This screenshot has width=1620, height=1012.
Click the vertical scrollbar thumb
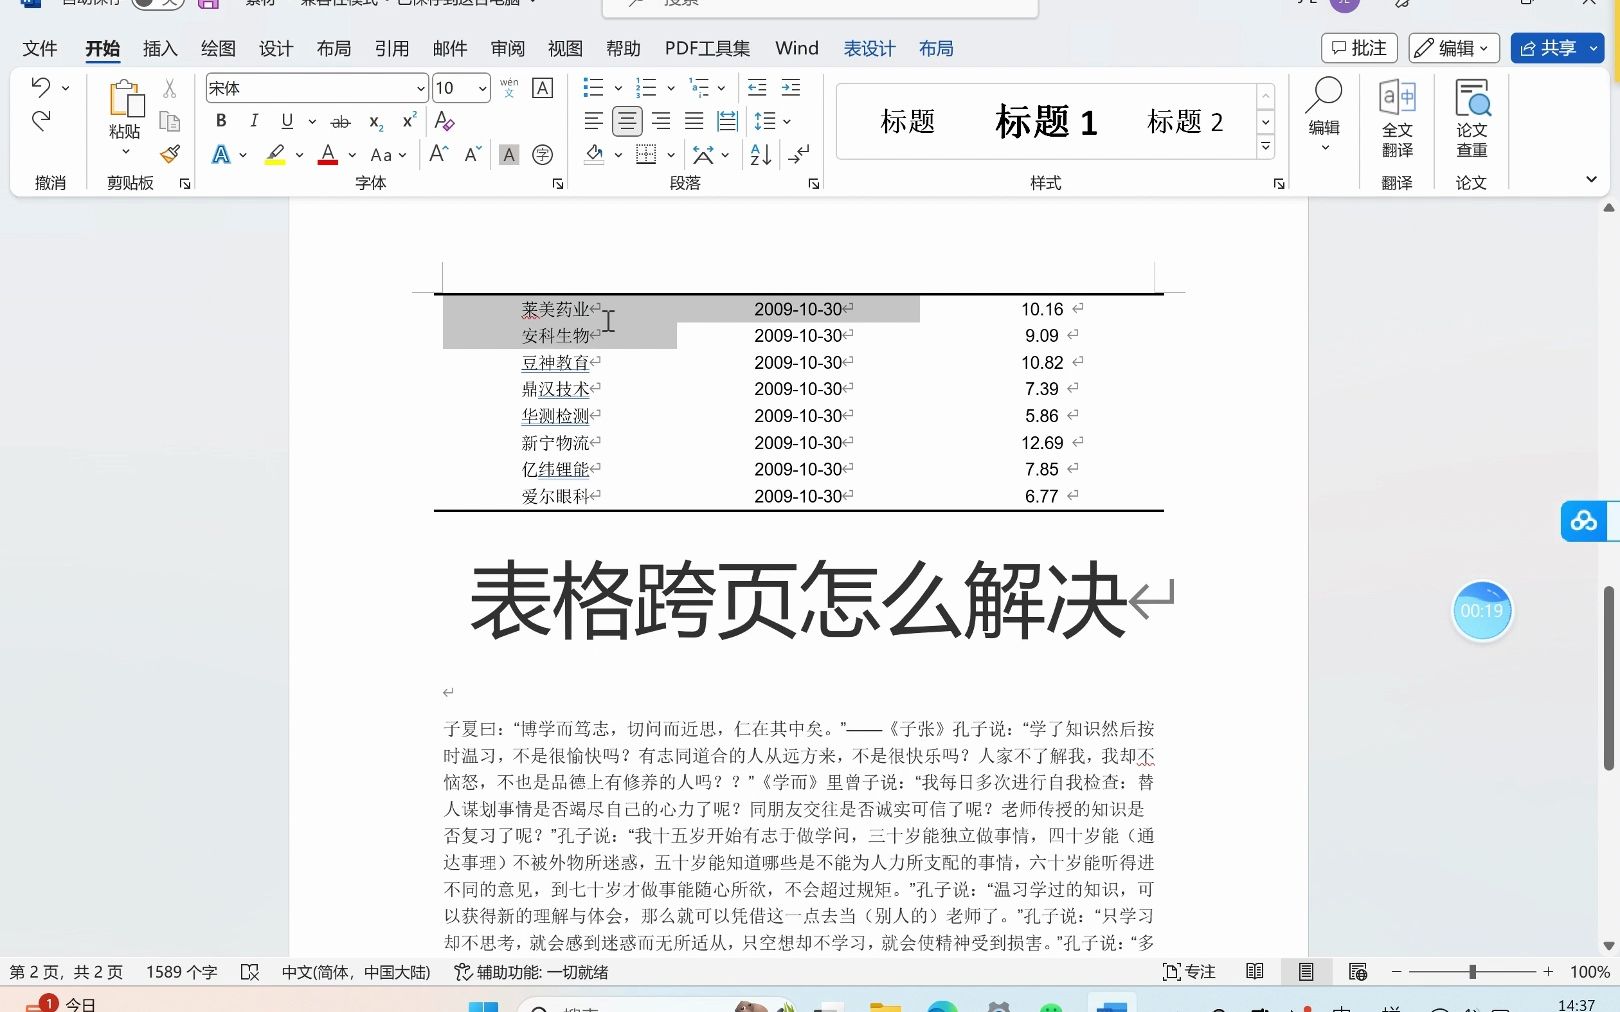[x=1609, y=678]
